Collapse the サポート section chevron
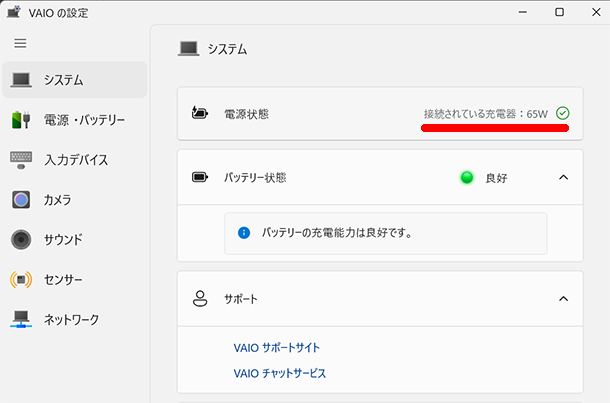610x403 pixels. (563, 298)
